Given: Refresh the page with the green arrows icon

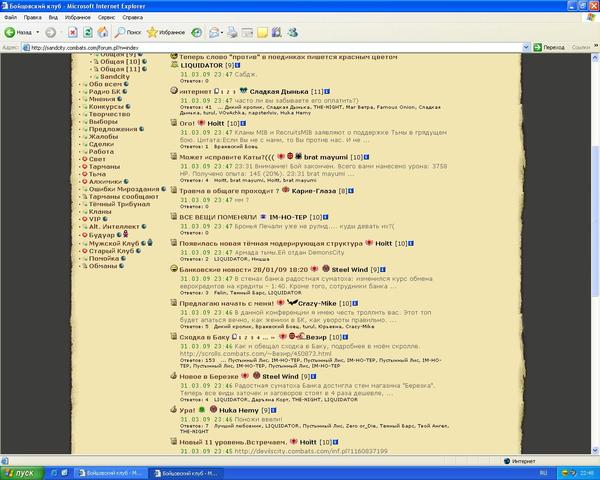Looking at the screenshot, I should 88,33.
